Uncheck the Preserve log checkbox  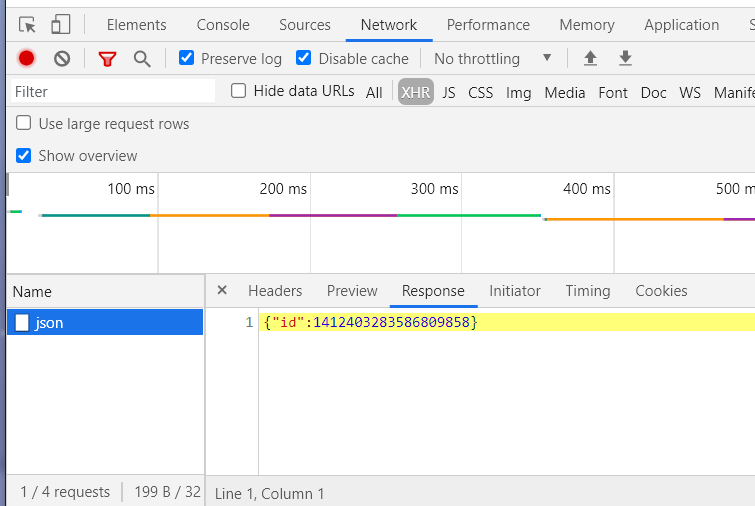click(x=186, y=58)
